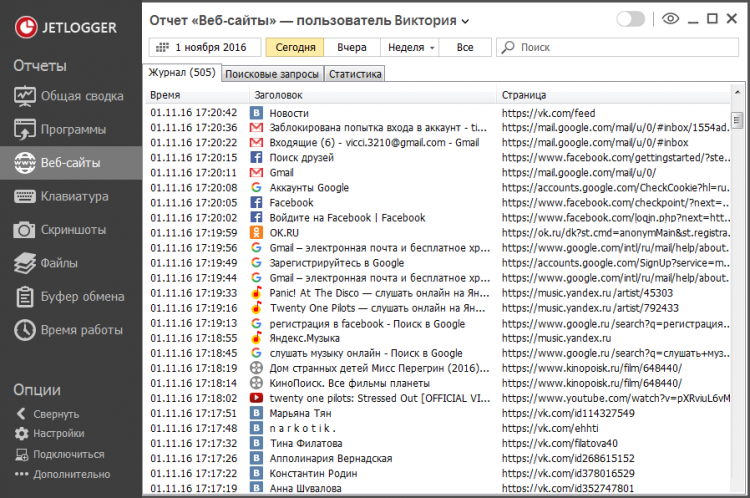
Task: Click Facebook icon in the Поиск друзей row
Action: (256, 157)
